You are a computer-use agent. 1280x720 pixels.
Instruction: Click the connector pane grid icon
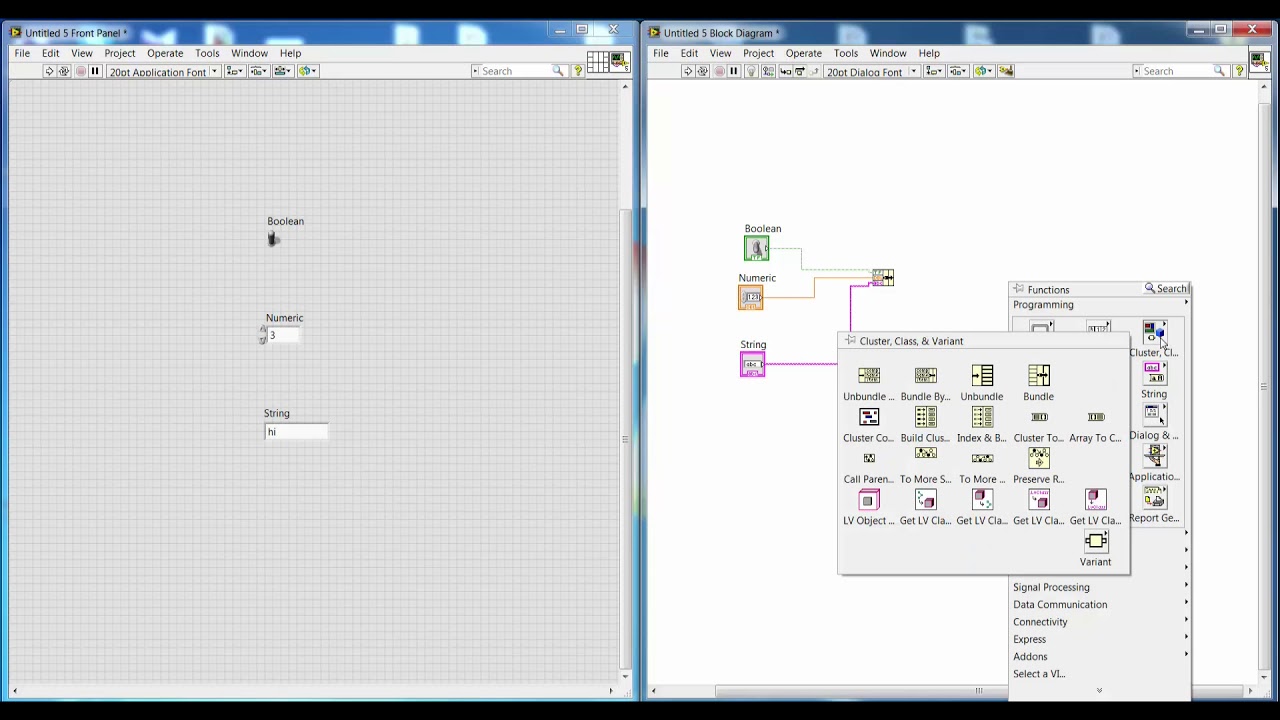[x=597, y=62]
